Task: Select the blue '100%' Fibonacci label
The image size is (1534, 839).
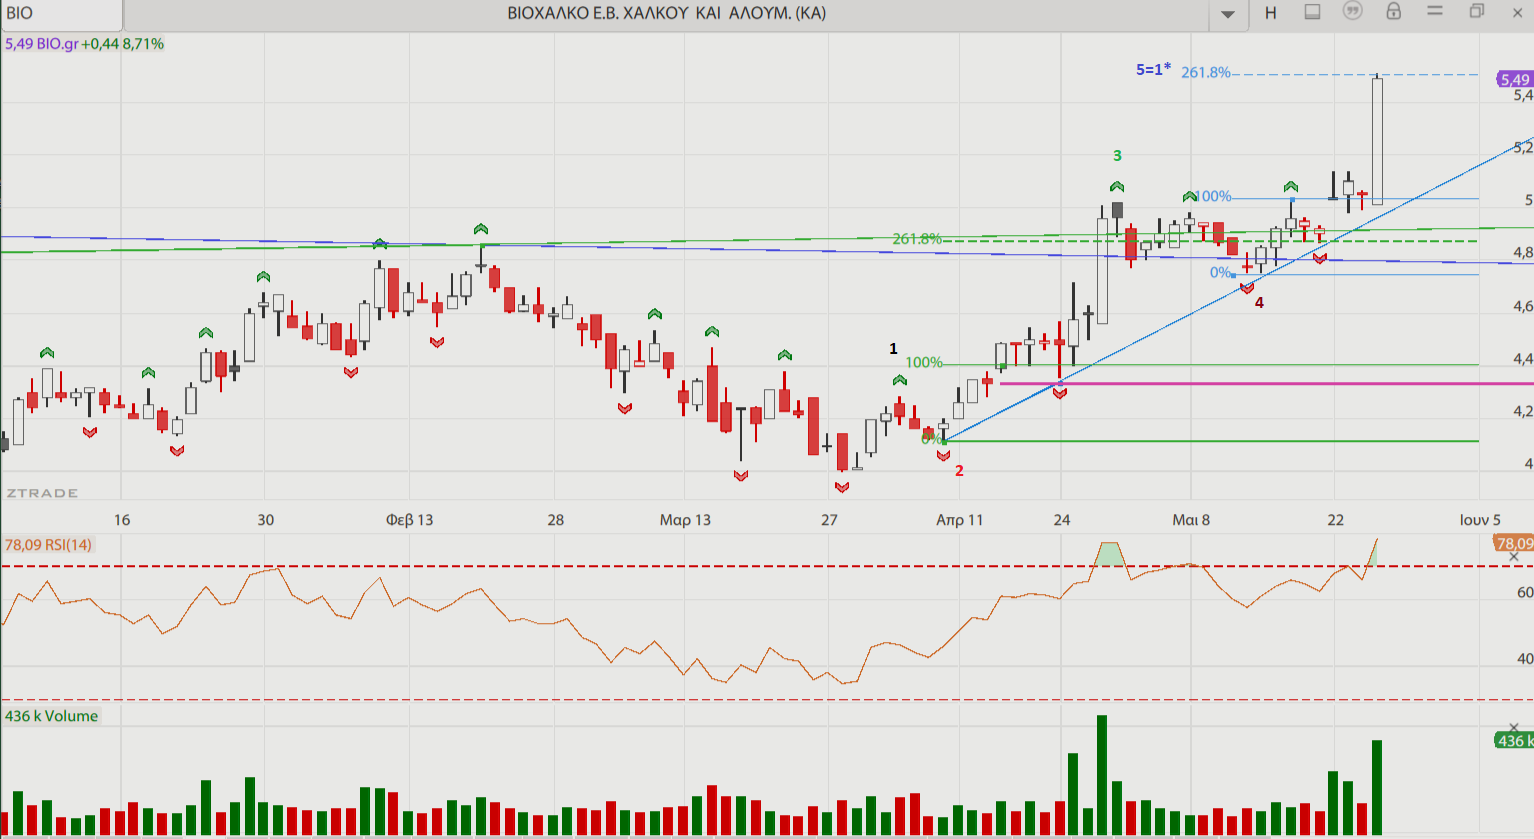Action: tap(1214, 197)
